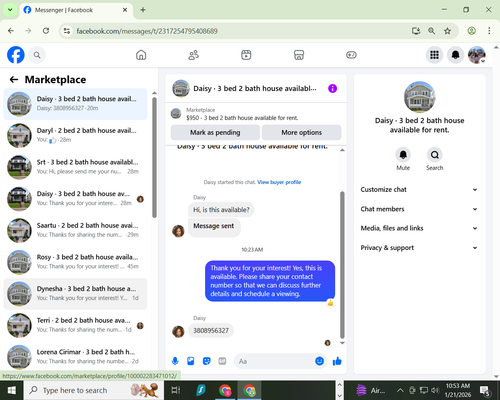
Task: Expand the Chat members section
Action: point(419,209)
